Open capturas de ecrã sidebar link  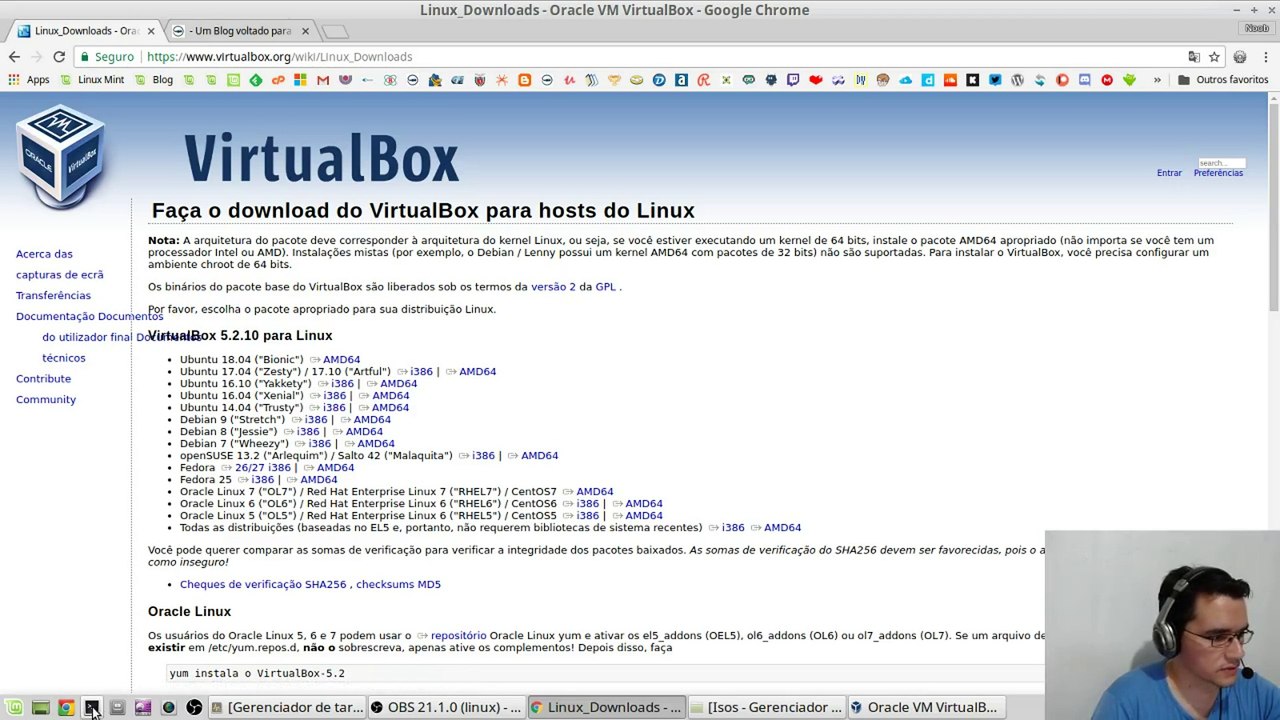59,275
